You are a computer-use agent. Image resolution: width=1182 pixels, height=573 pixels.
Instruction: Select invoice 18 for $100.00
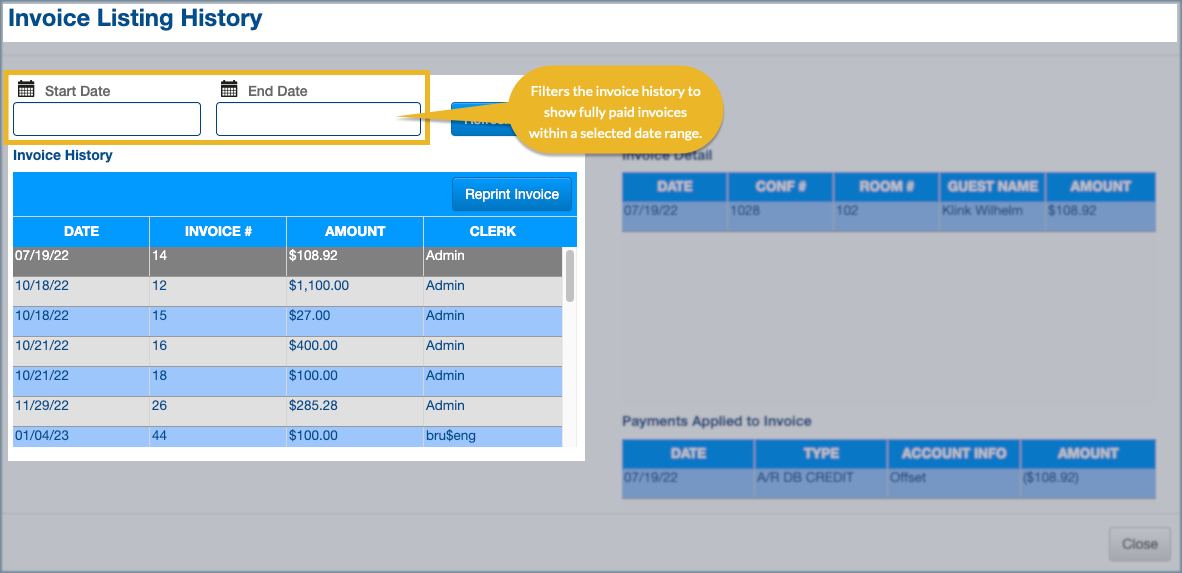pyautogui.click(x=287, y=381)
